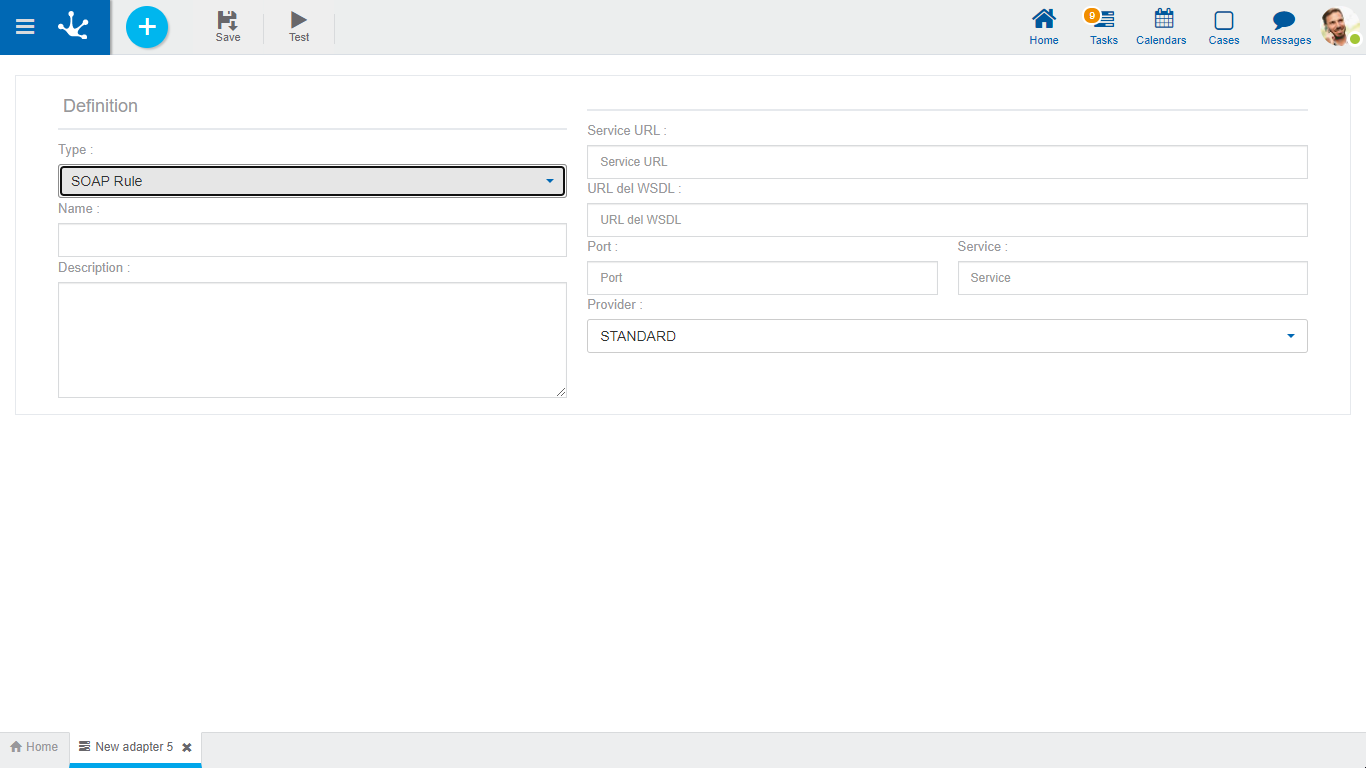The width and height of the screenshot is (1366, 768).
Task: Go to Home in top navigation
Action: [x=1044, y=27]
